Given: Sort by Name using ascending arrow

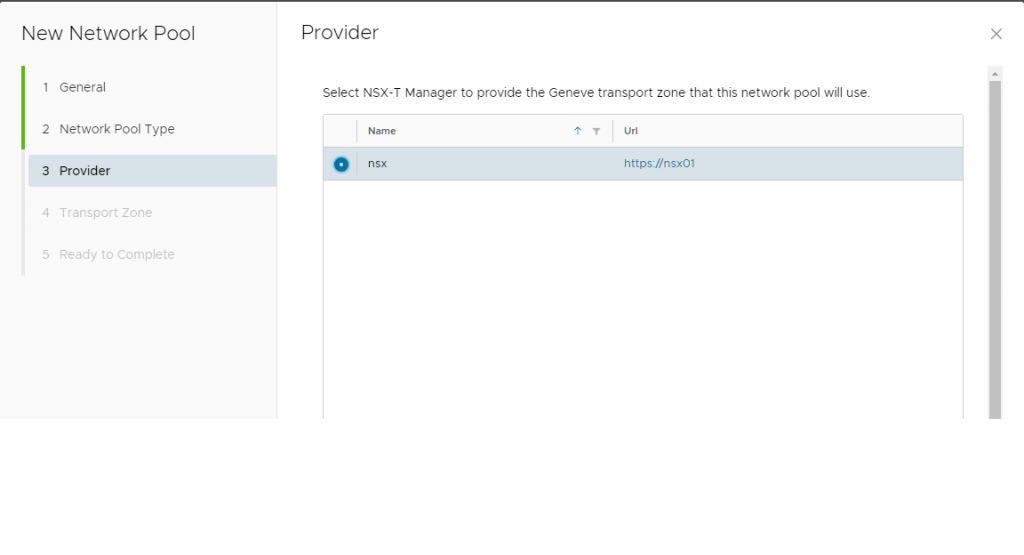Looking at the screenshot, I should pyautogui.click(x=577, y=131).
